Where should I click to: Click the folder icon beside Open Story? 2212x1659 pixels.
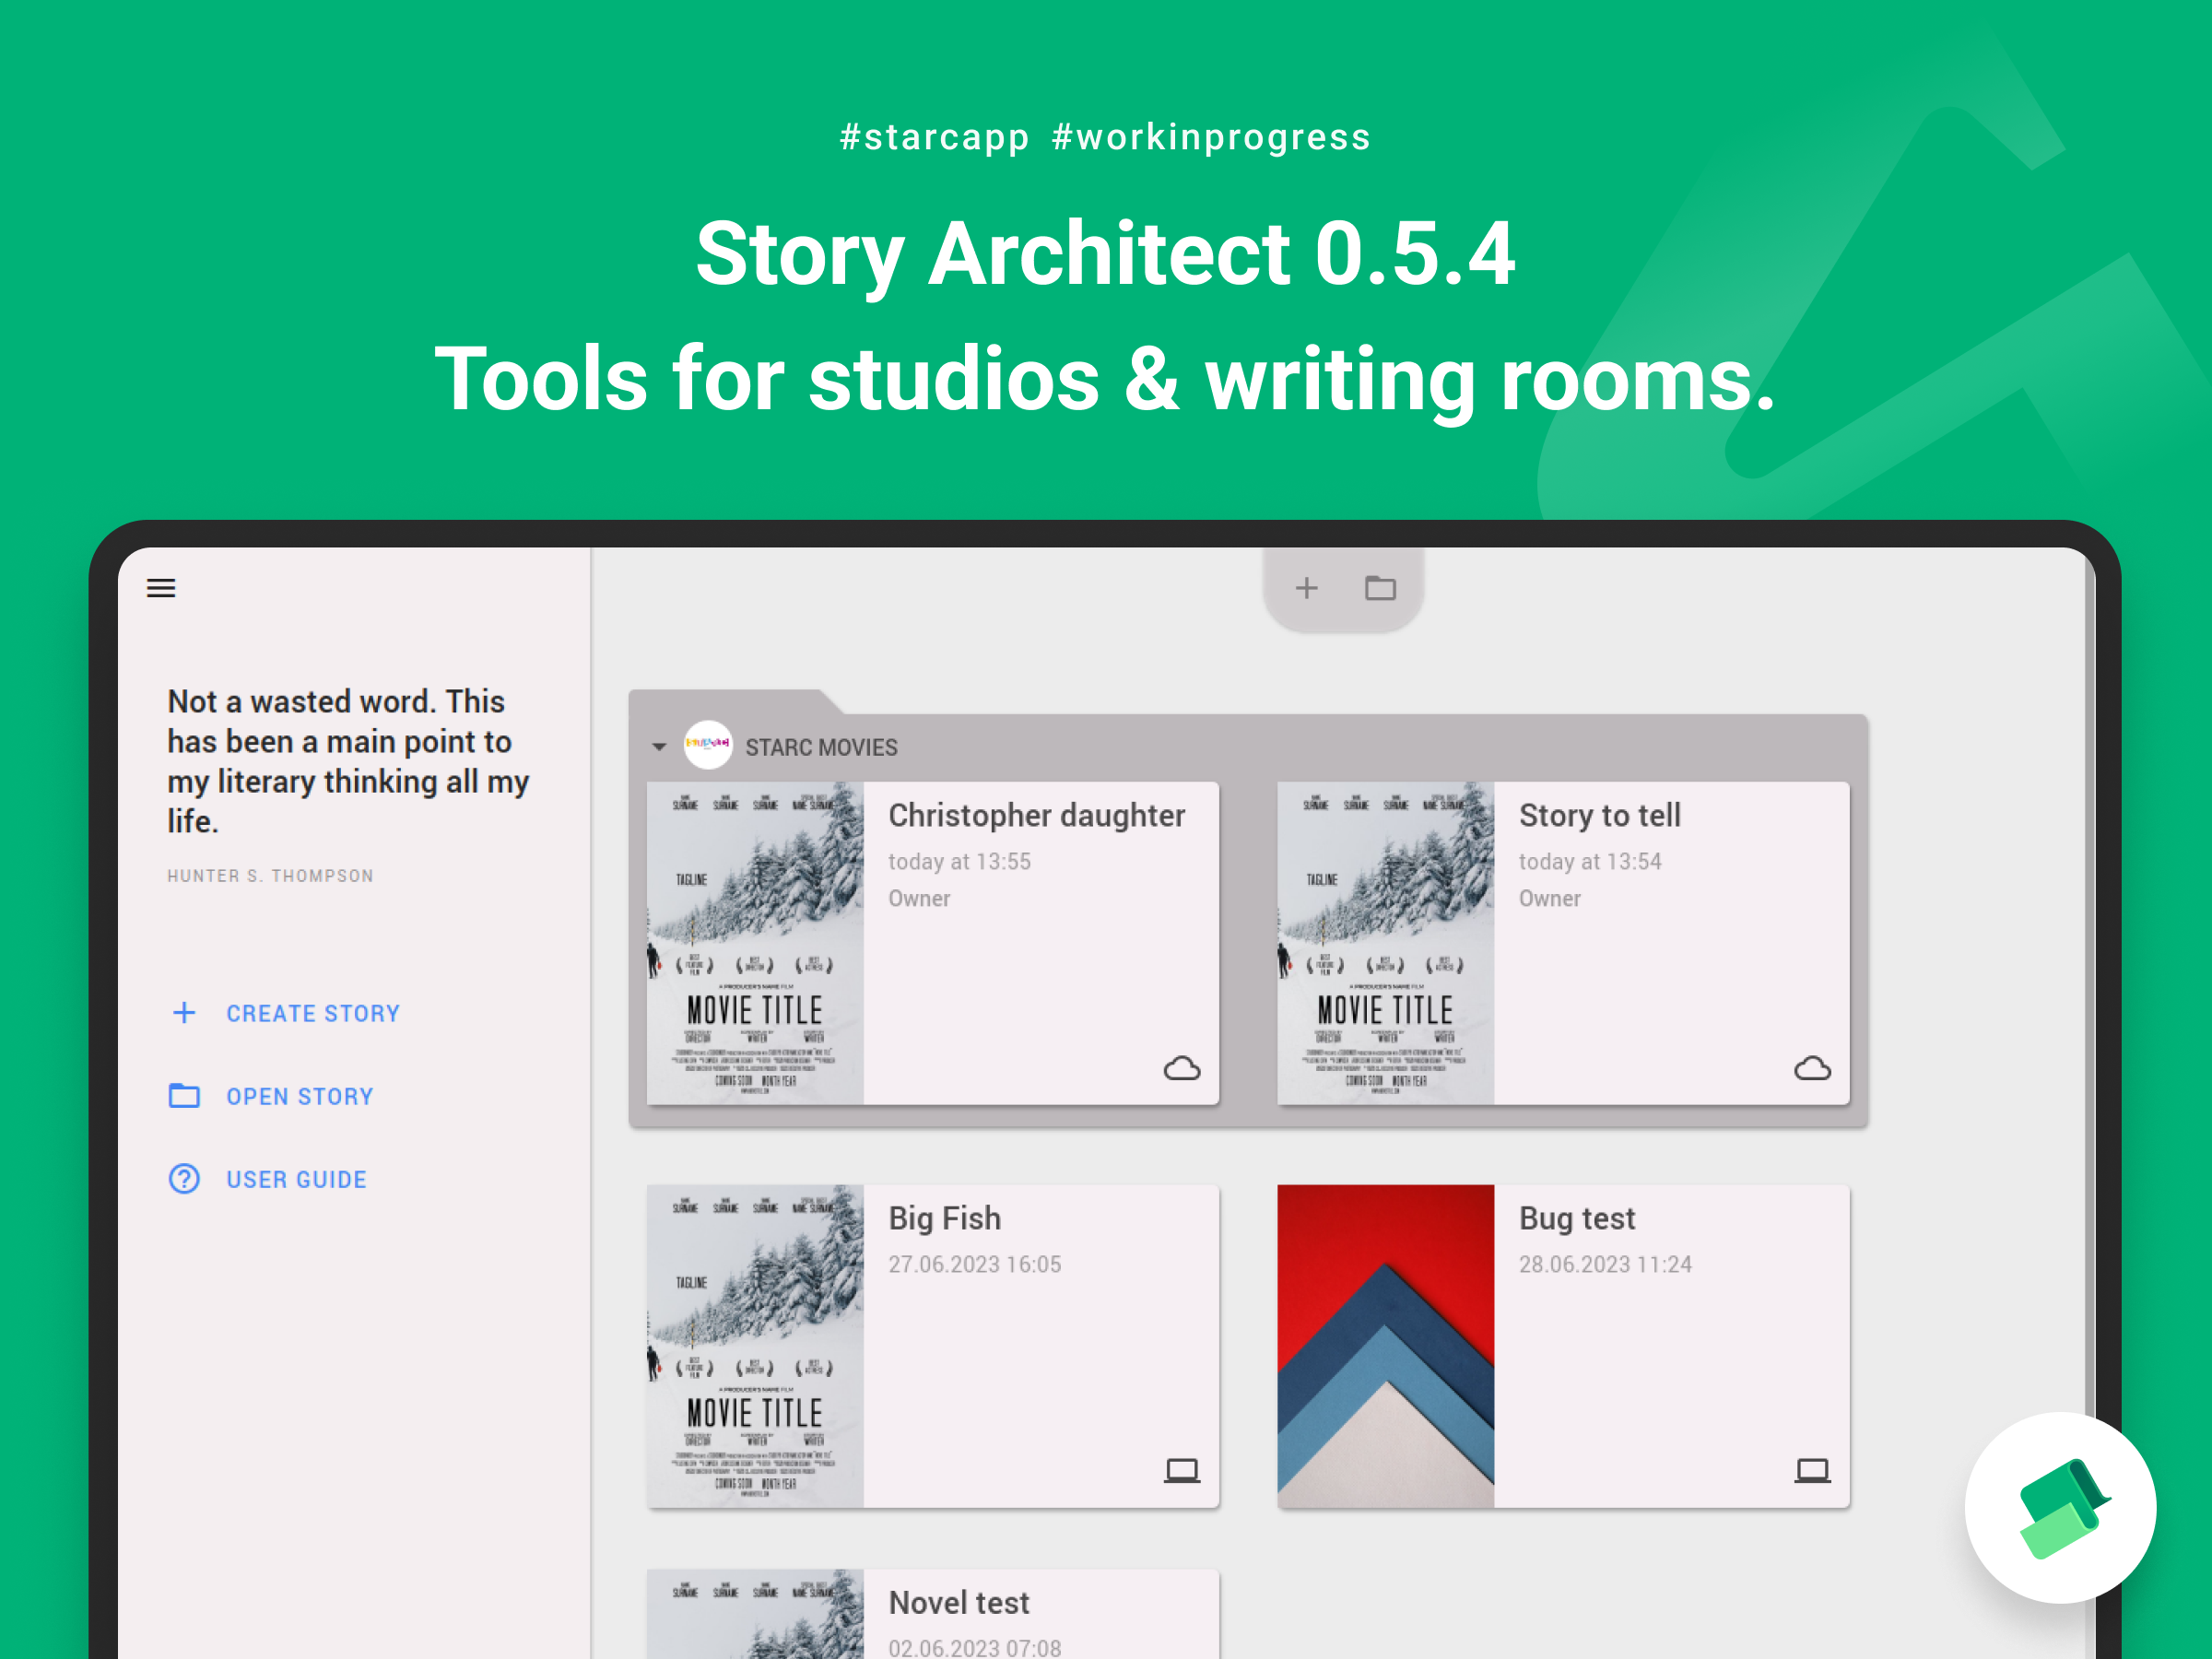coord(184,1096)
